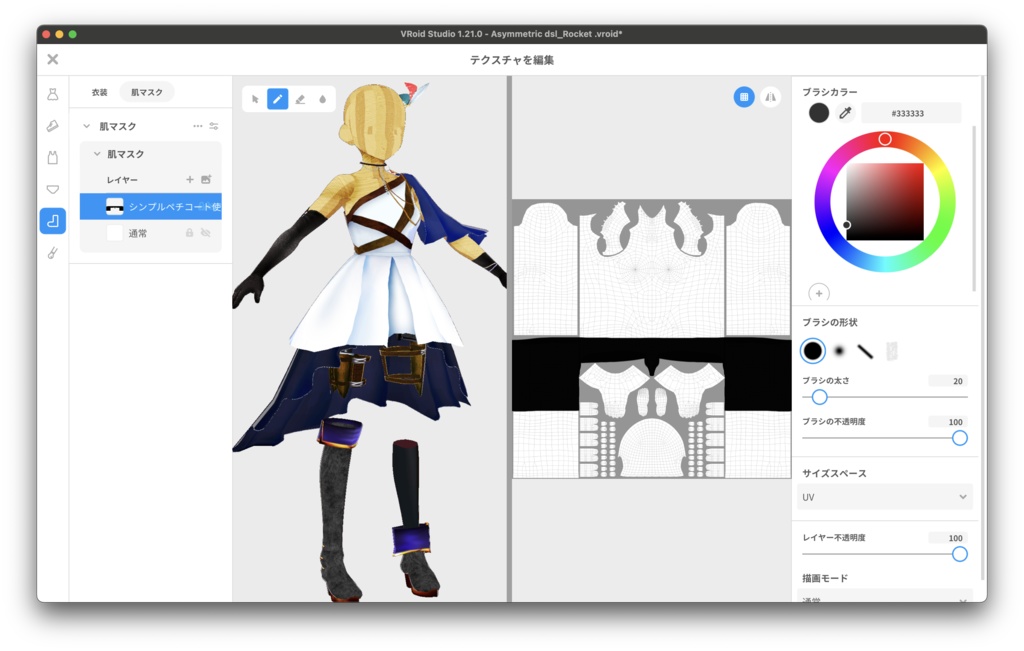Enable mirror symmetry in the texture view
The width and height of the screenshot is (1024, 651).
tap(771, 97)
